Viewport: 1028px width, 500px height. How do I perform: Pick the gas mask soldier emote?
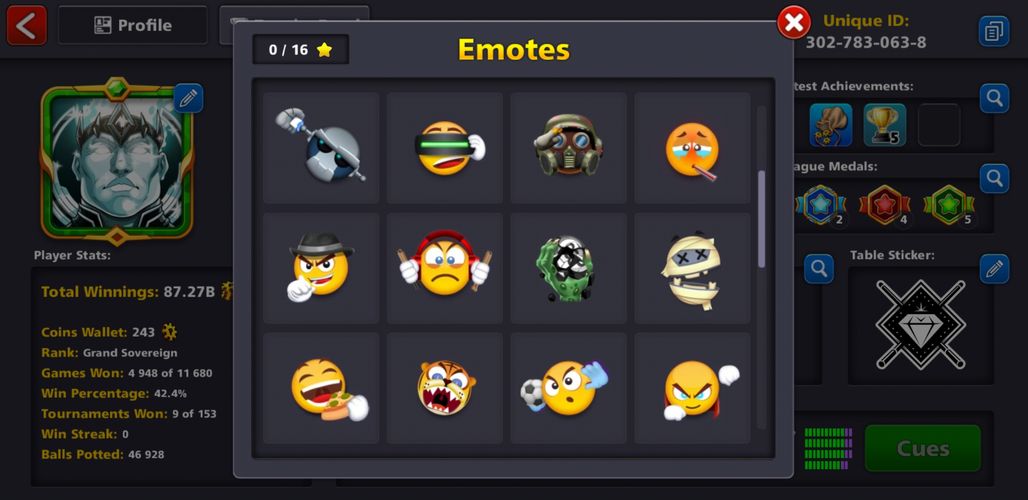click(x=568, y=147)
